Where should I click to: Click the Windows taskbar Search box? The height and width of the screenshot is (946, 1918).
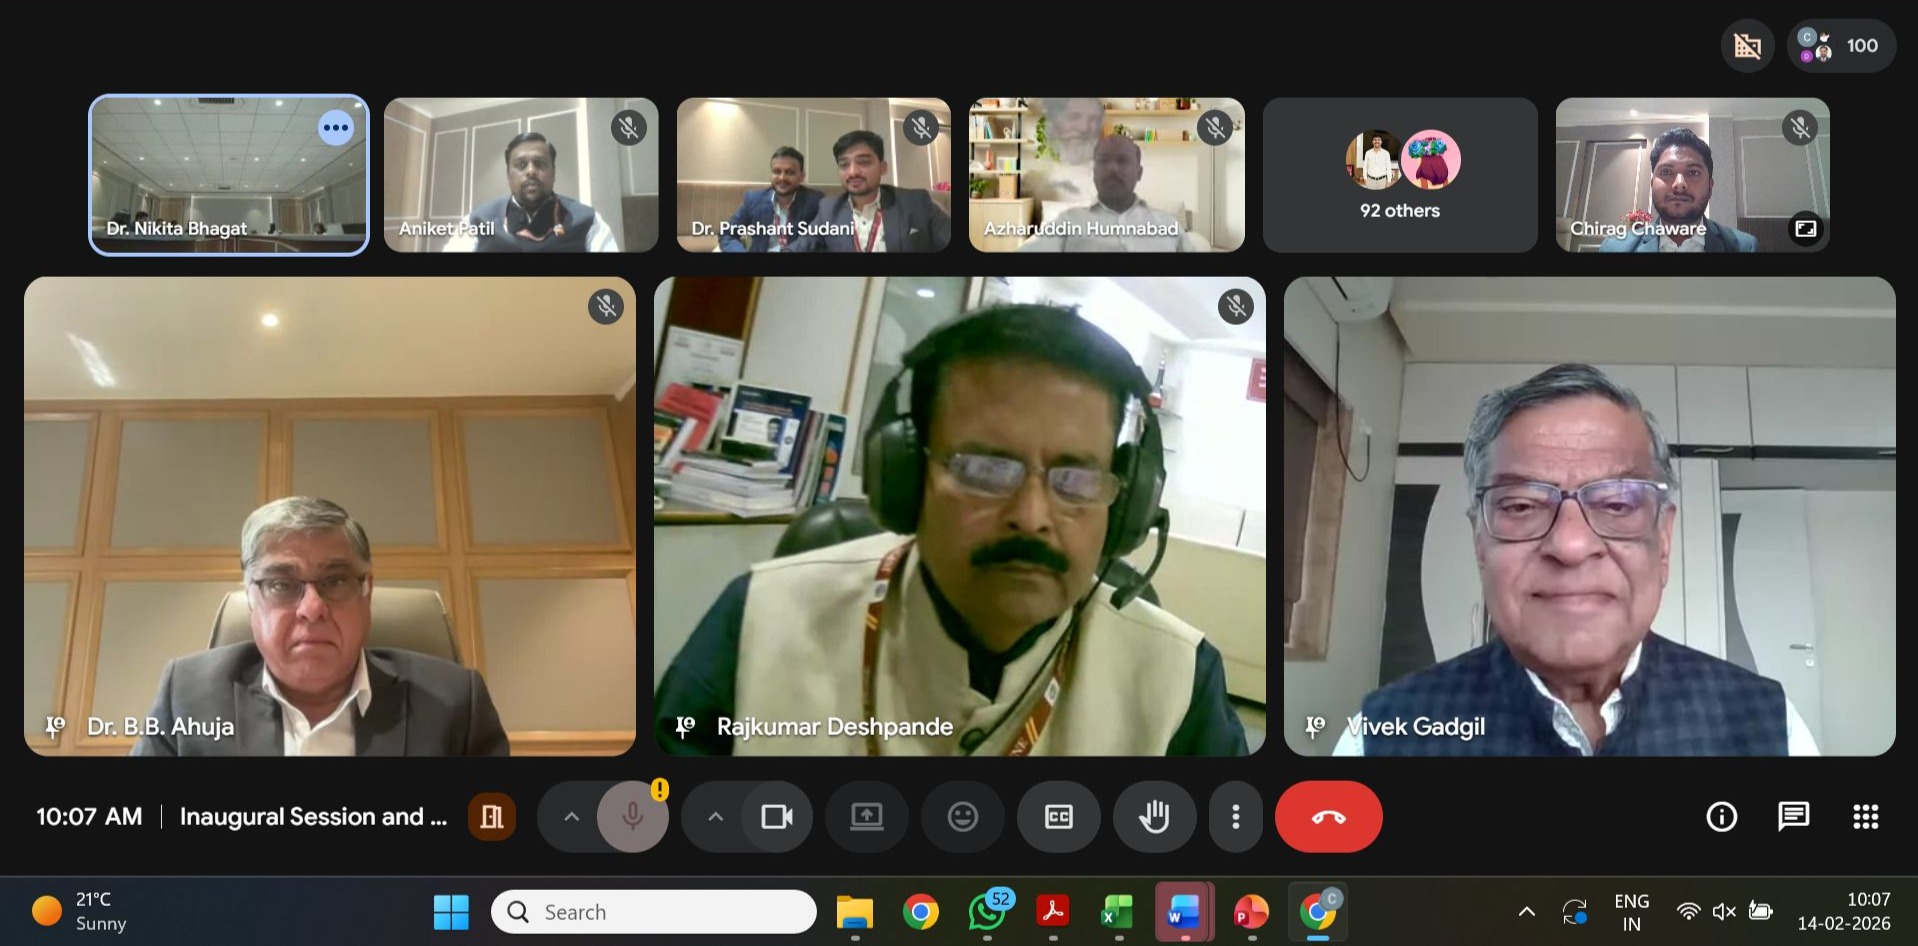tap(654, 912)
